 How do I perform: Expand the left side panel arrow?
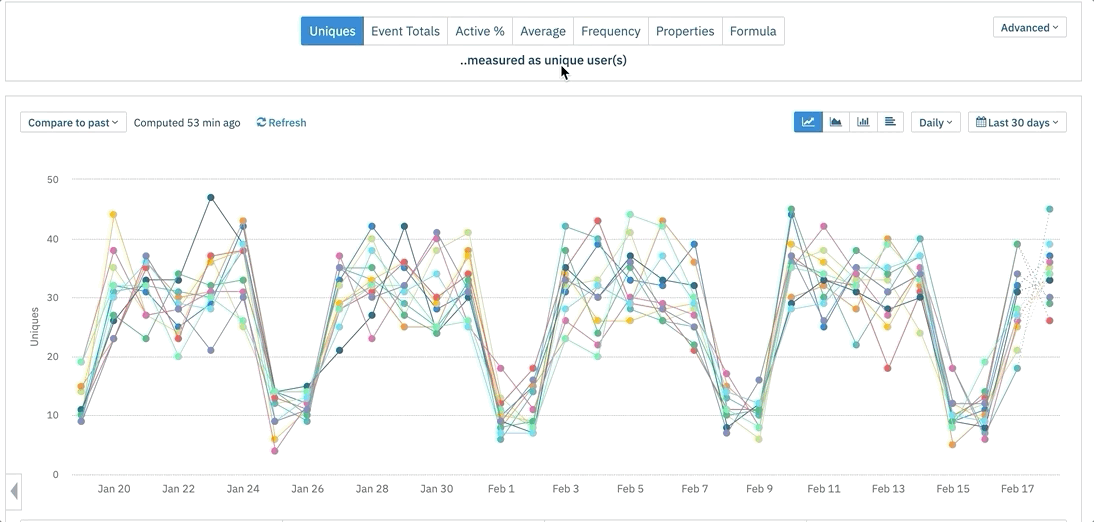pyautogui.click(x=14, y=491)
